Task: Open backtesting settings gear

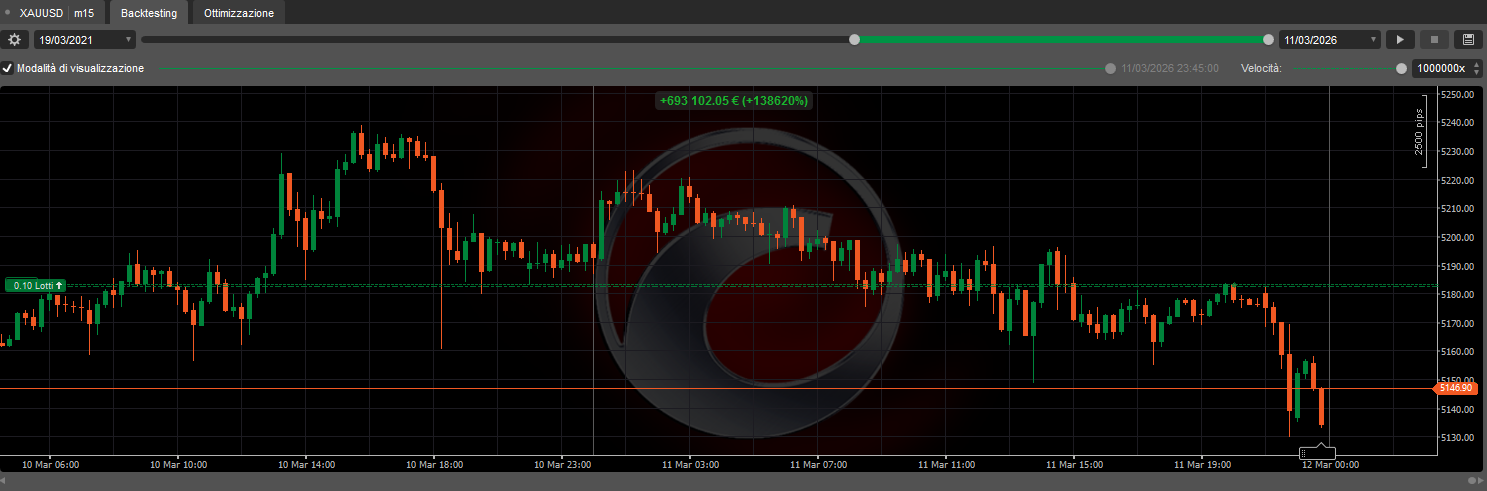Action: [14, 40]
